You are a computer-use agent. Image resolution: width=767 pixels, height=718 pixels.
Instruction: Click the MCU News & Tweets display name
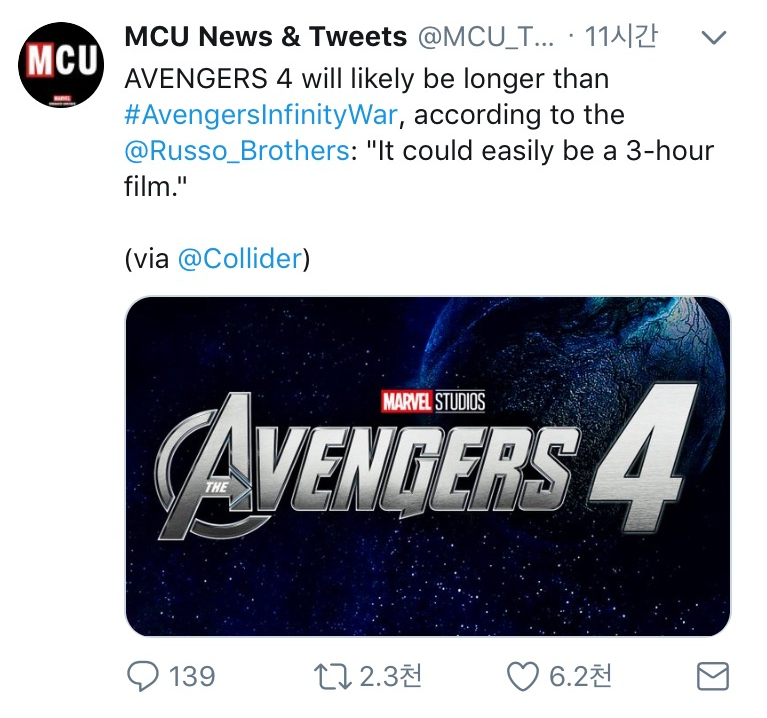tap(265, 38)
